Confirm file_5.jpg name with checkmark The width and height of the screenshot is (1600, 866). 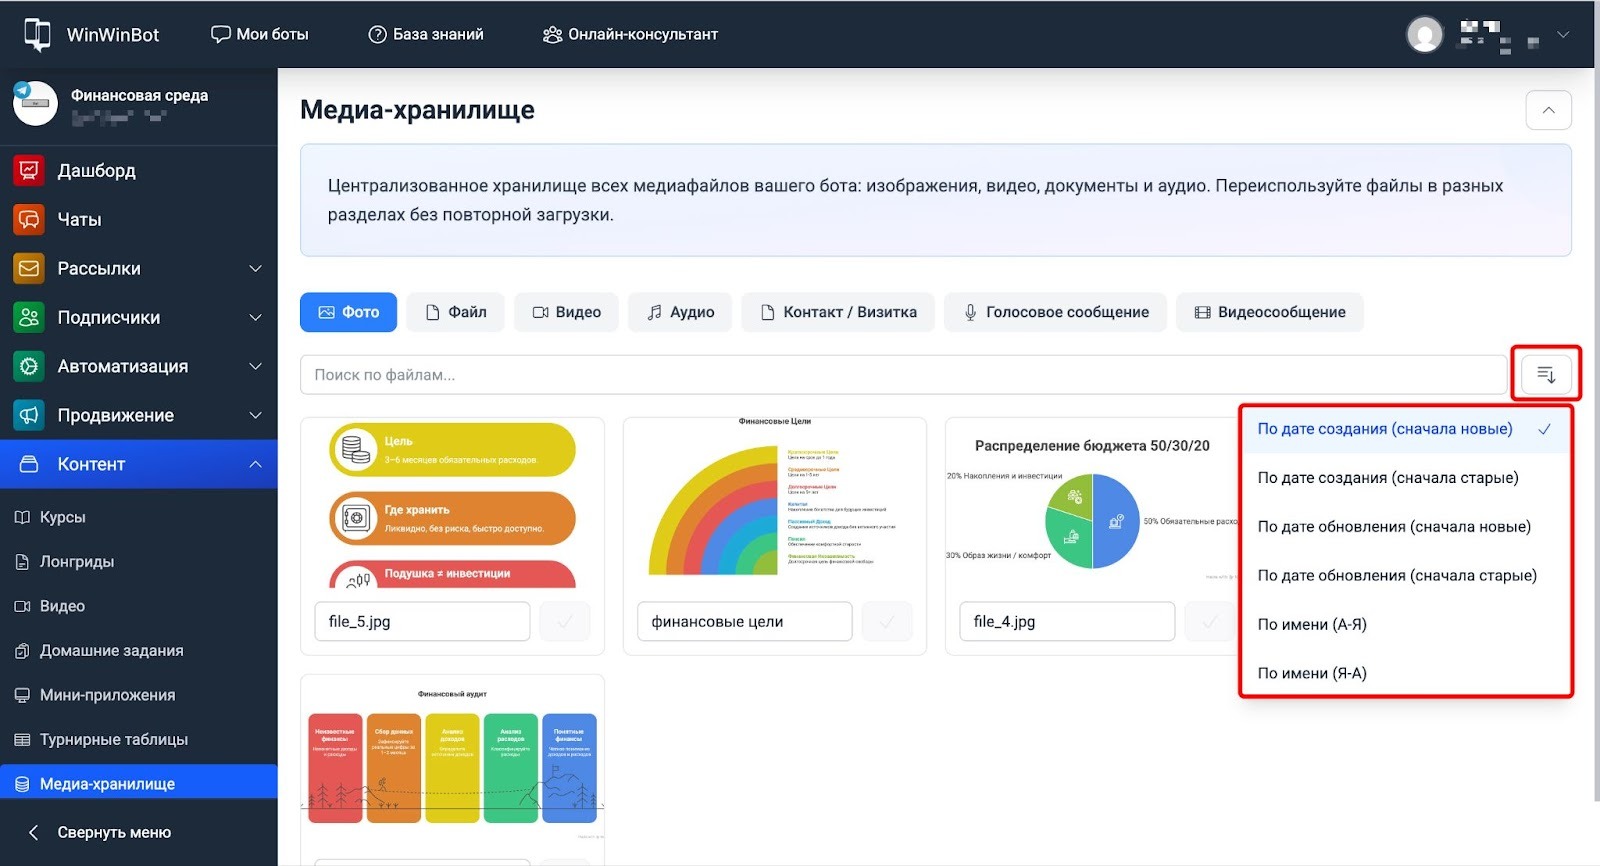565,622
